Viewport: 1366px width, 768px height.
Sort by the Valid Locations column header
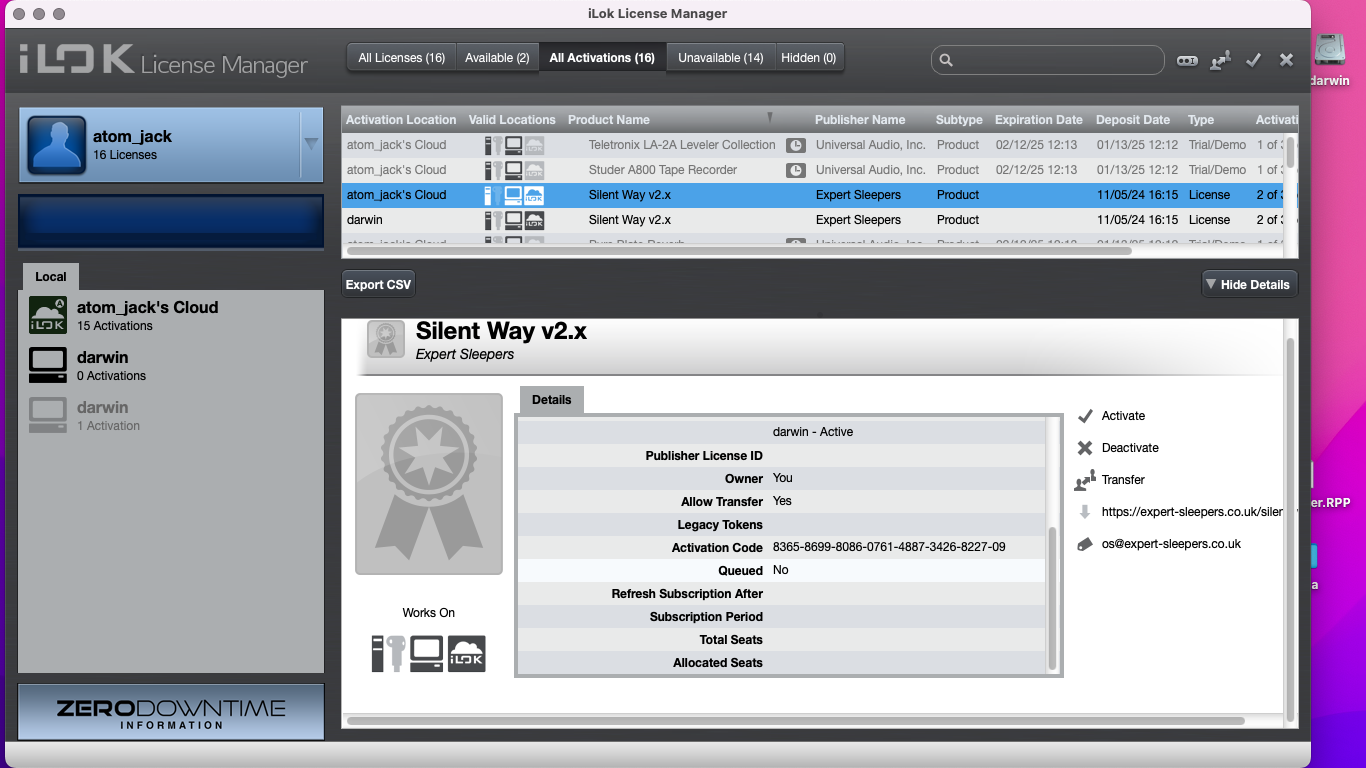pyautogui.click(x=512, y=119)
